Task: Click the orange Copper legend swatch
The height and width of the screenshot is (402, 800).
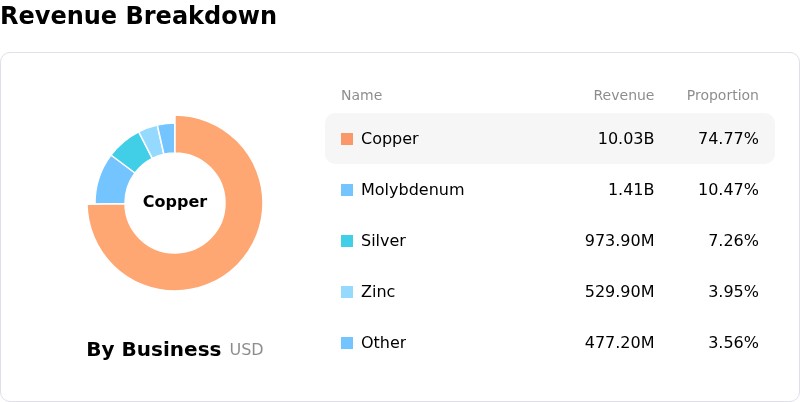Action: [347, 139]
